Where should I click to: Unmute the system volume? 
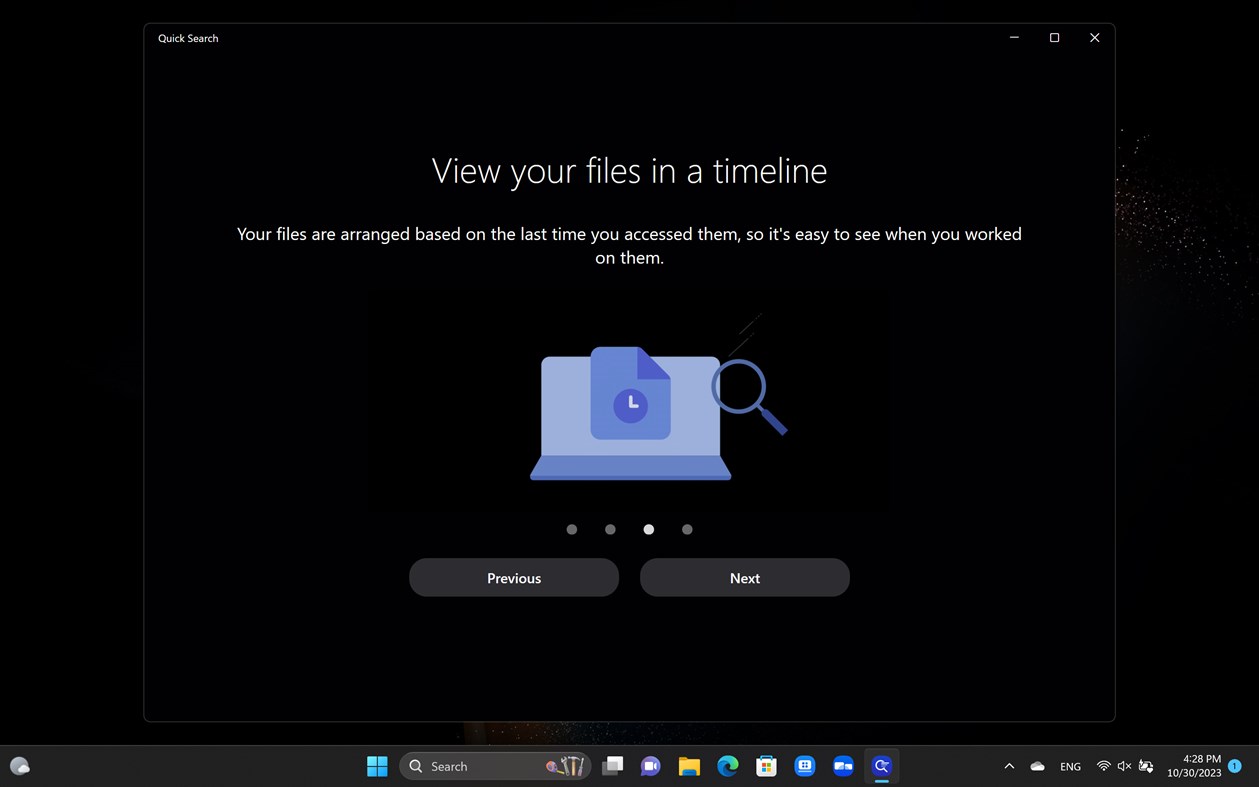coord(1124,765)
